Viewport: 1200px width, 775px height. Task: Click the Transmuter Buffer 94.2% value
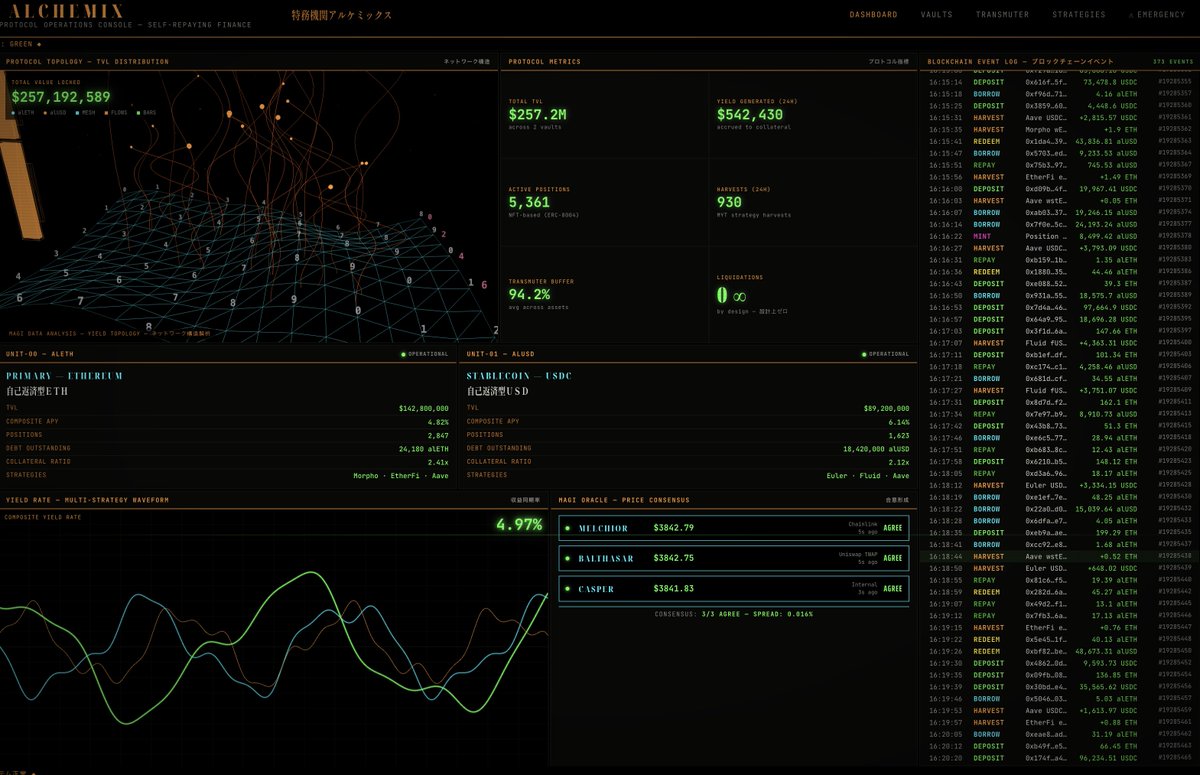point(529,294)
